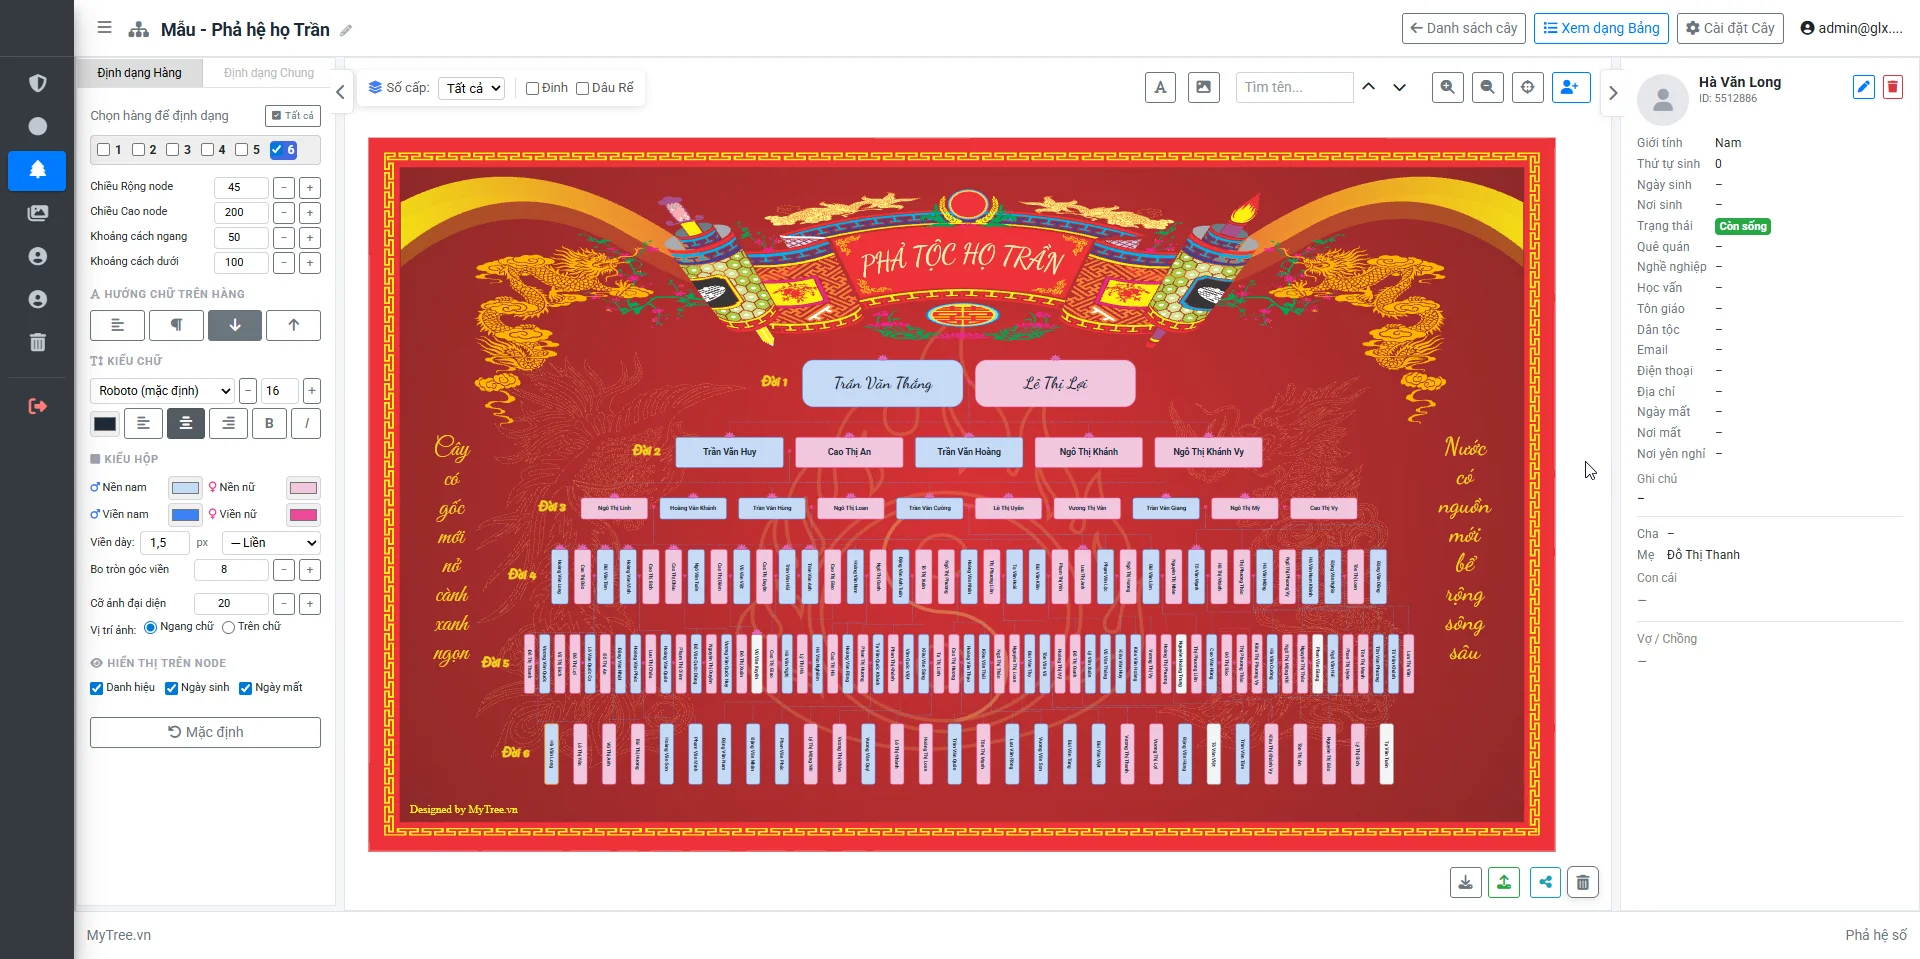Set text direction upward arrow button
The image size is (1920, 959).
[x=293, y=325]
